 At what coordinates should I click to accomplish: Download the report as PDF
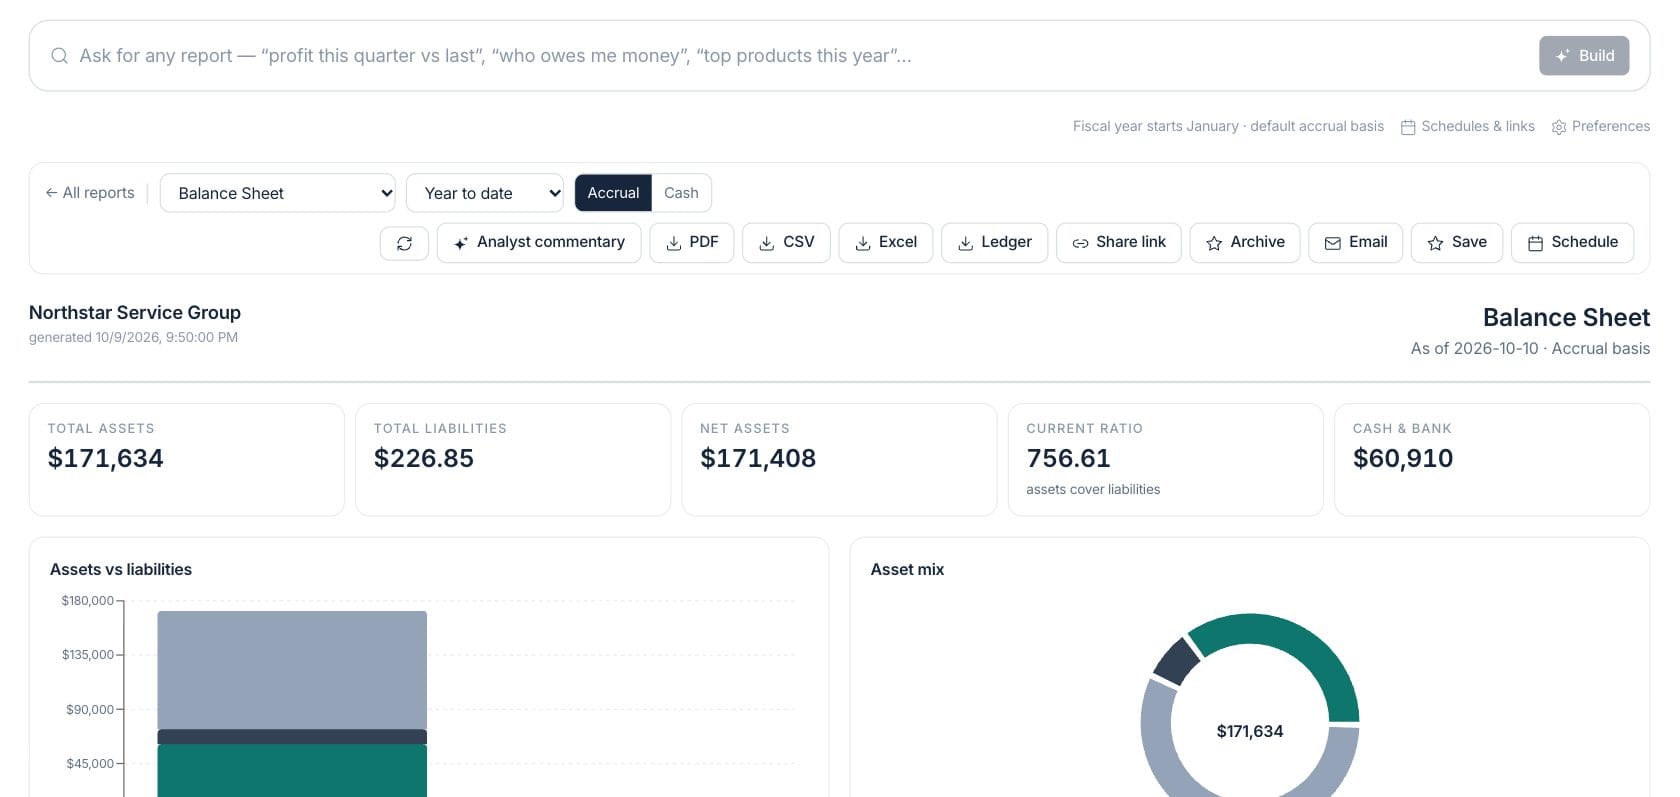click(692, 243)
